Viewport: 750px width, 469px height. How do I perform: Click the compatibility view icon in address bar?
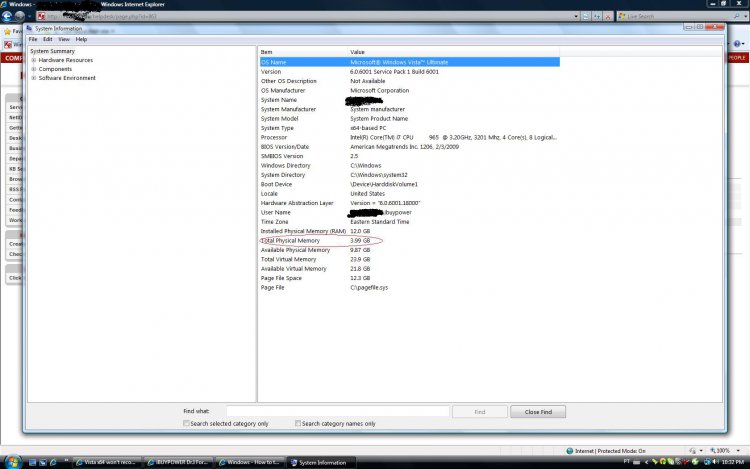586,16
